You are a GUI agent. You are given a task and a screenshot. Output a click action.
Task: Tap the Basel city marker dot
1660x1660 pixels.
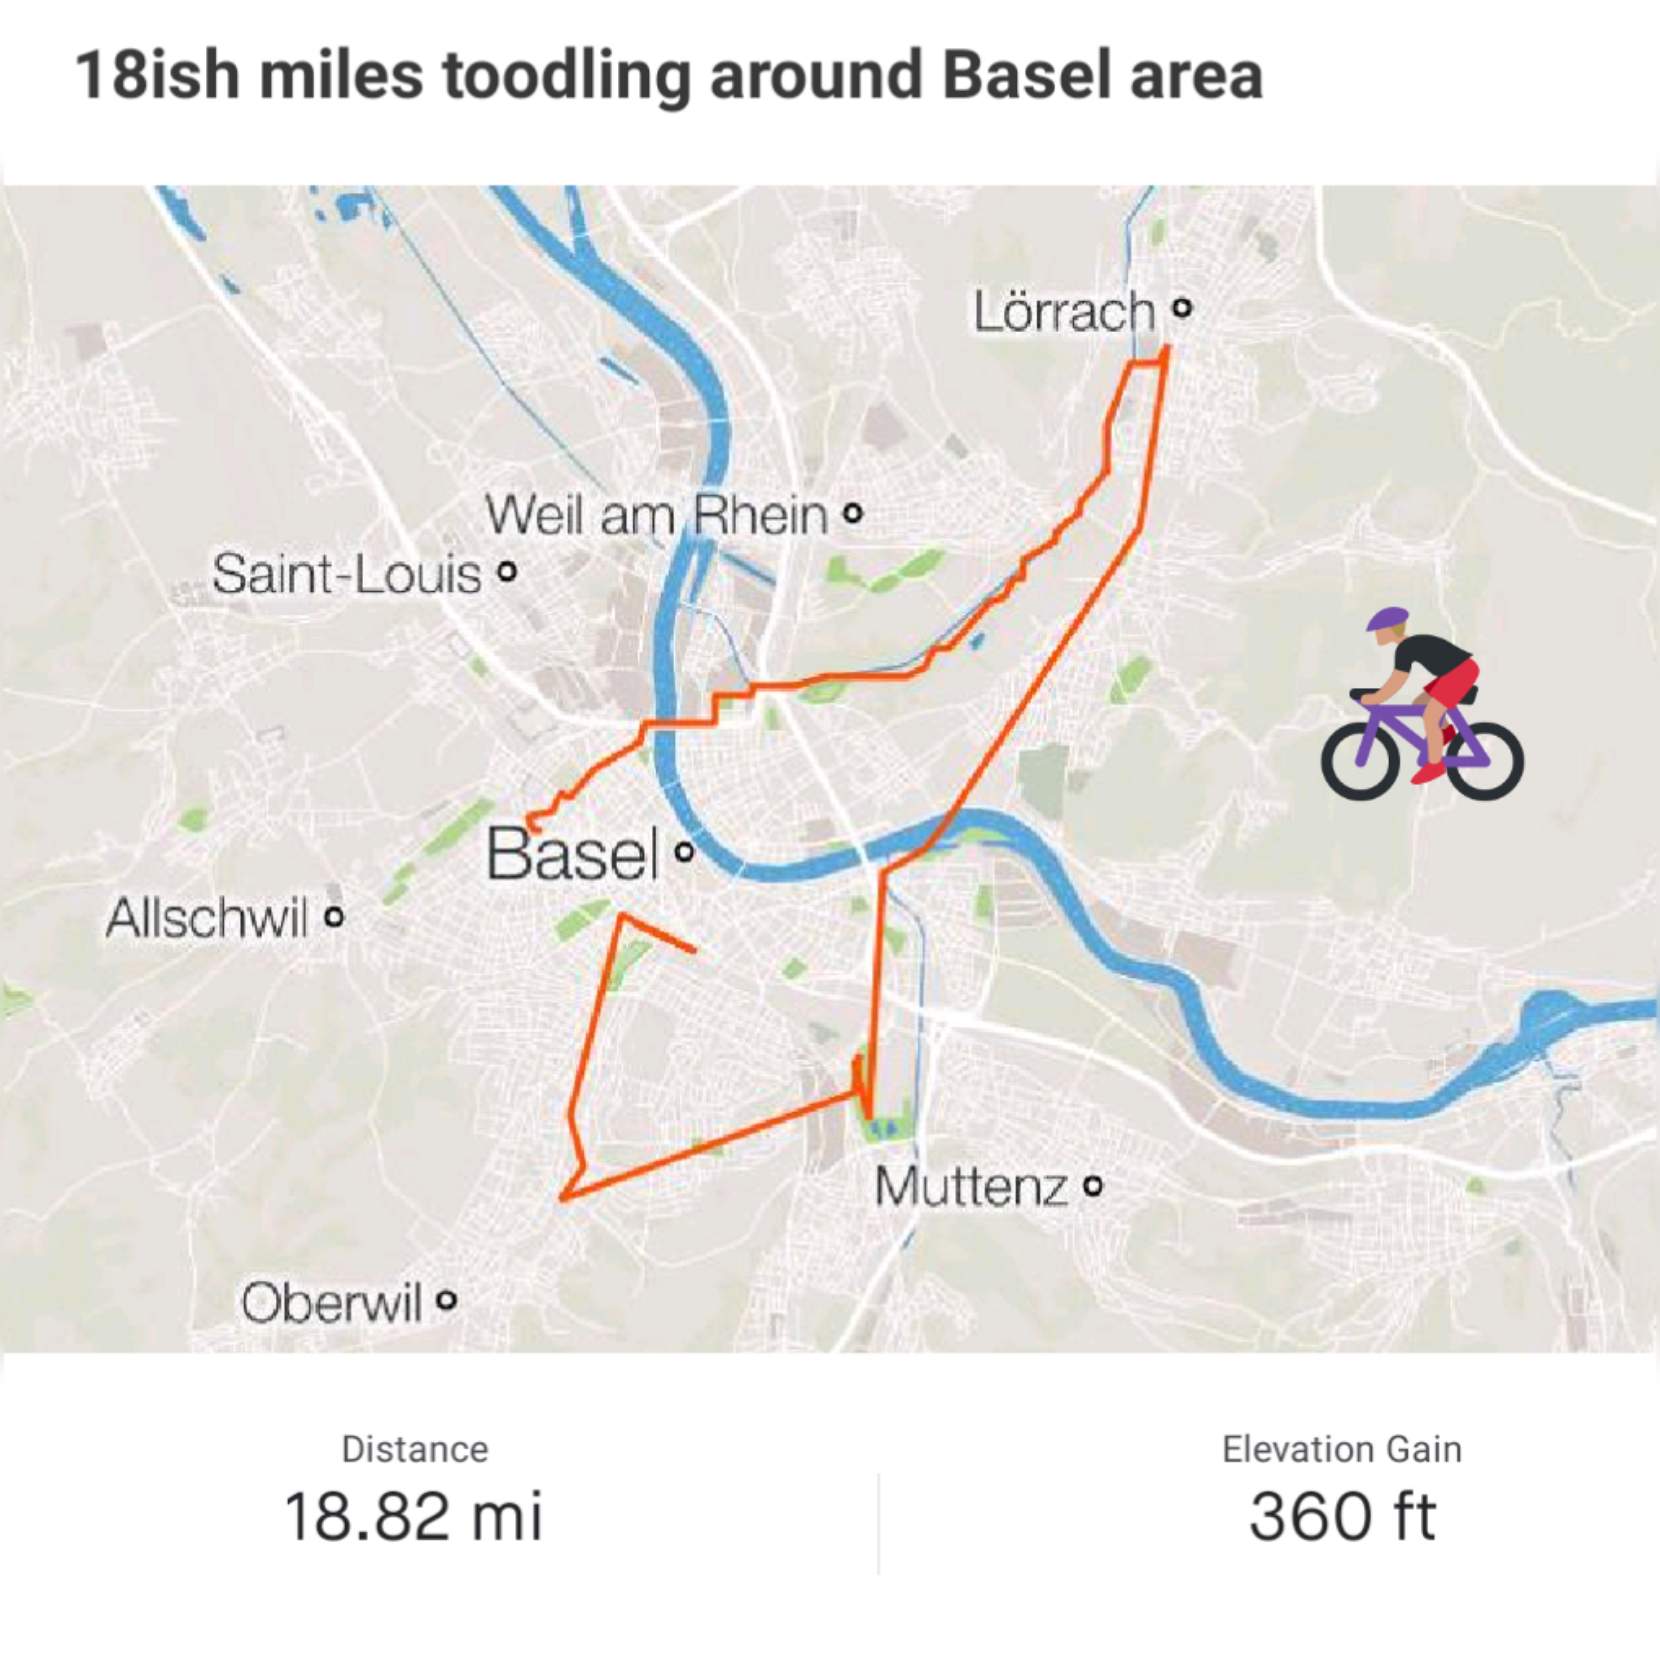(684, 853)
